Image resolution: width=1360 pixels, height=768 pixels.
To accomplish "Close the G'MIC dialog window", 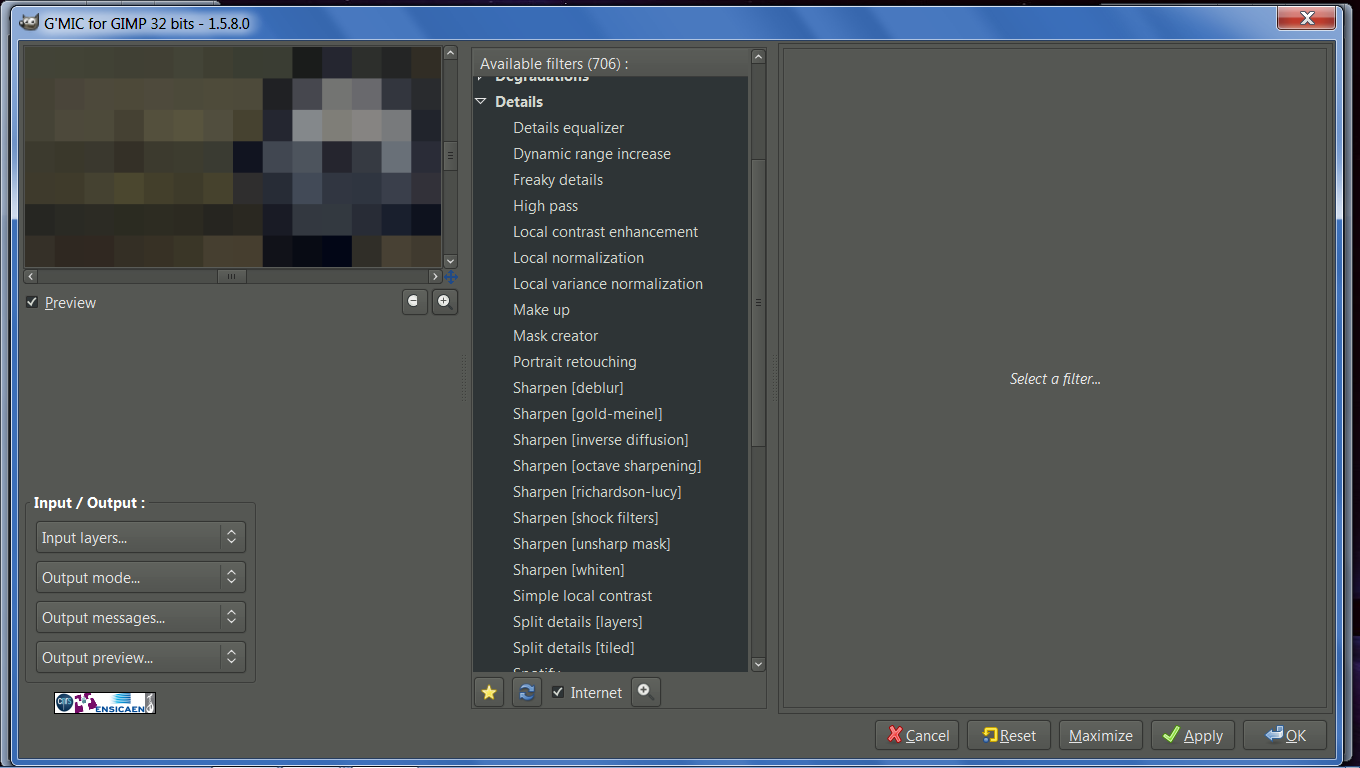I will pos(1308,17).
